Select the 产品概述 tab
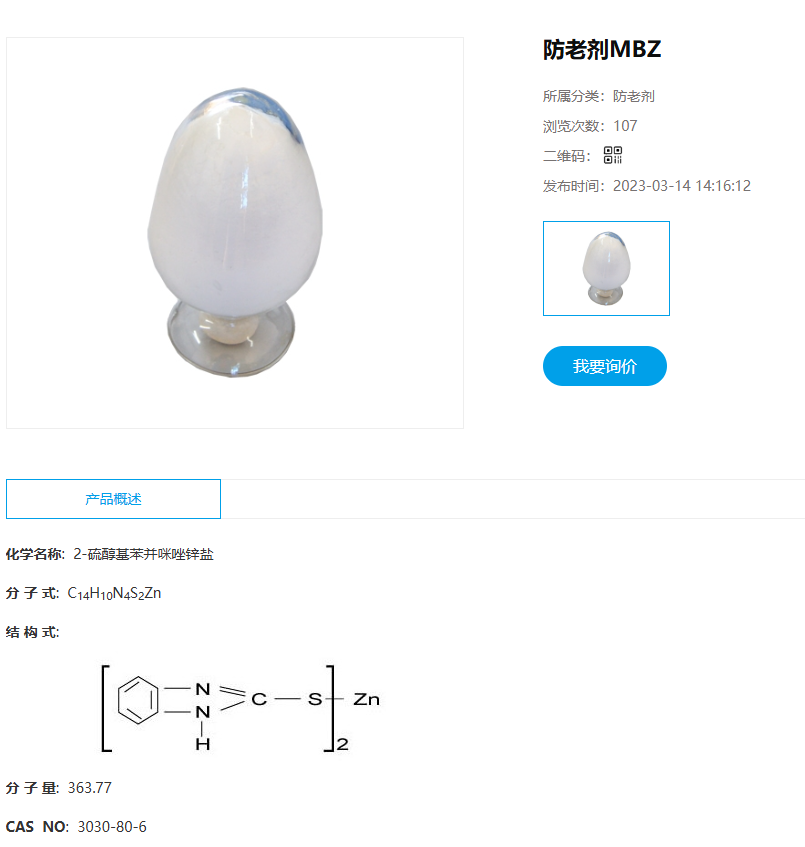Image resolution: width=805 pixels, height=847 pixels. [x=113, y=499]
